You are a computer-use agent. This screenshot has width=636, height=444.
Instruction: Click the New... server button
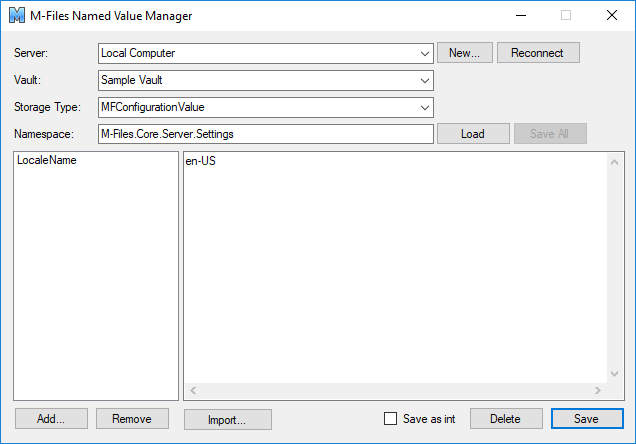(465, 53)
